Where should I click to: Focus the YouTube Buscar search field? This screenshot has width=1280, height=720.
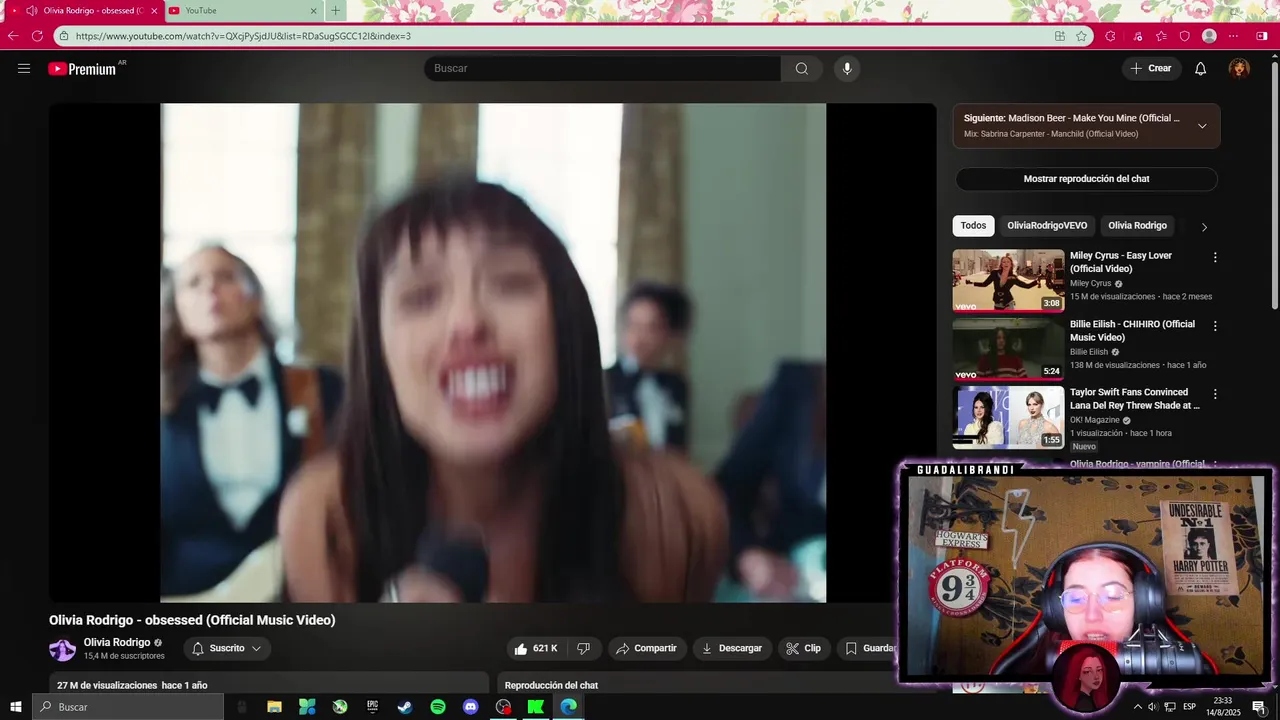[x=603, y=68]
